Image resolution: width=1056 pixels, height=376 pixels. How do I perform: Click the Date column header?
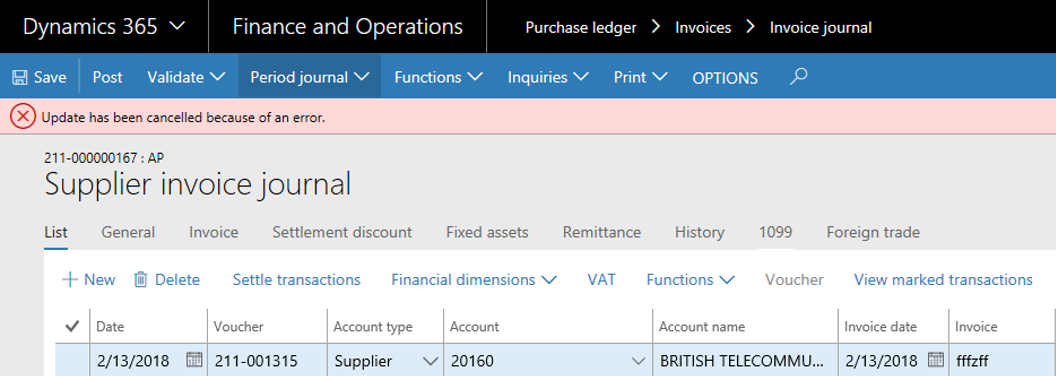(110, 327)
